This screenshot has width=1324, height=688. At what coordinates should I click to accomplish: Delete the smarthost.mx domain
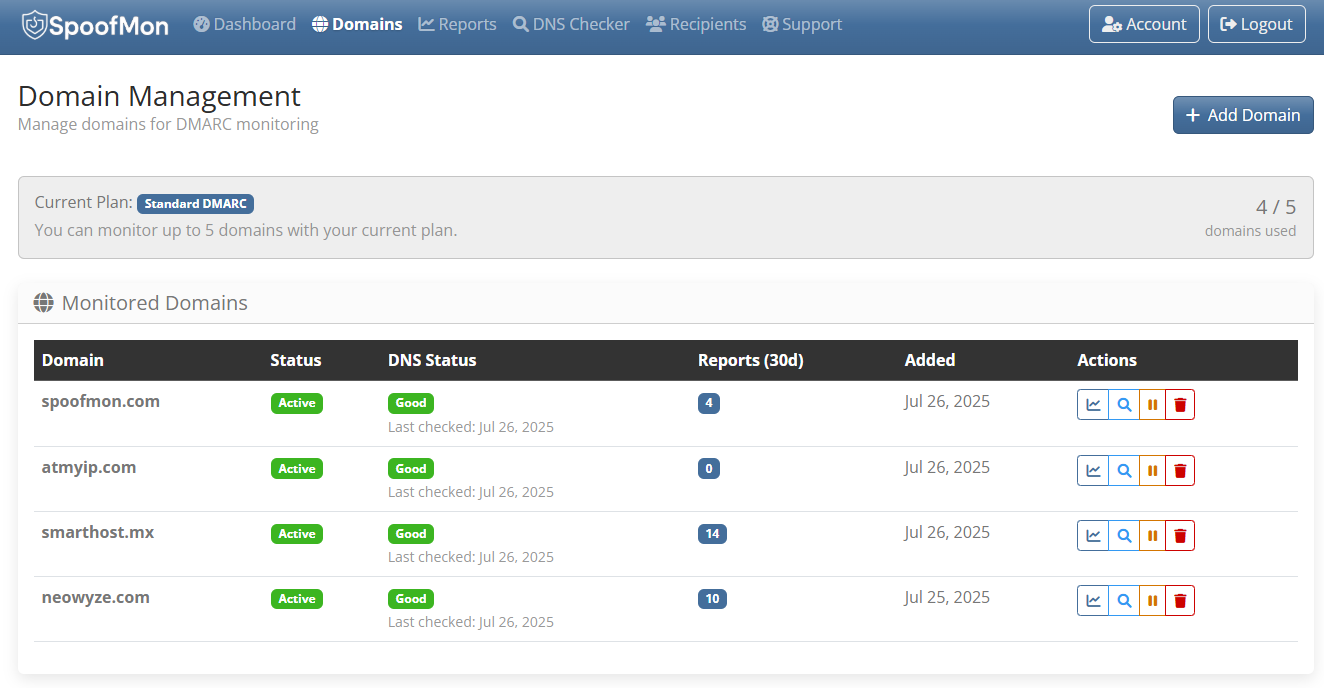click(x=1180, y=535)
